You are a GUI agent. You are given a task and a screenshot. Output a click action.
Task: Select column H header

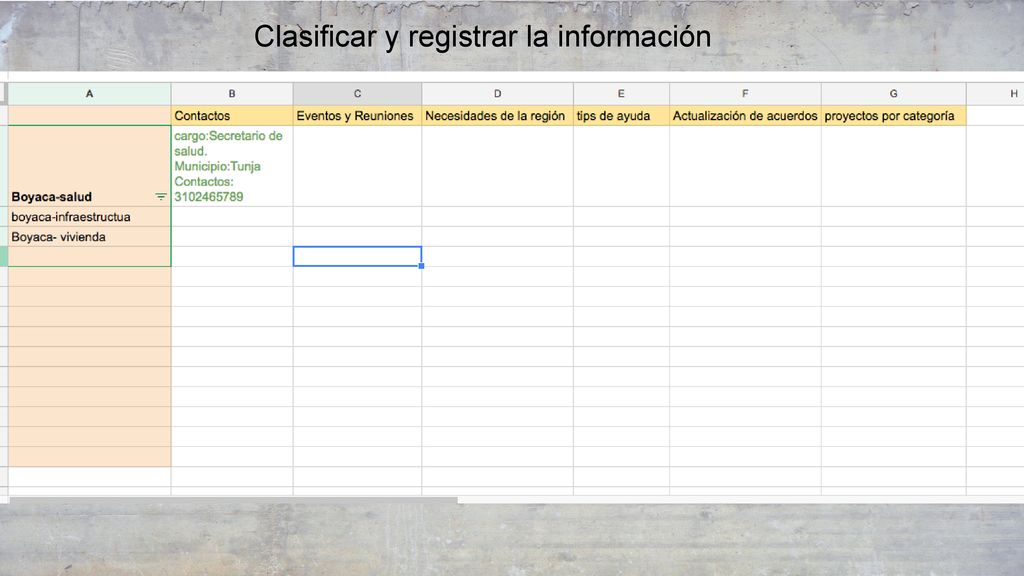995,93
